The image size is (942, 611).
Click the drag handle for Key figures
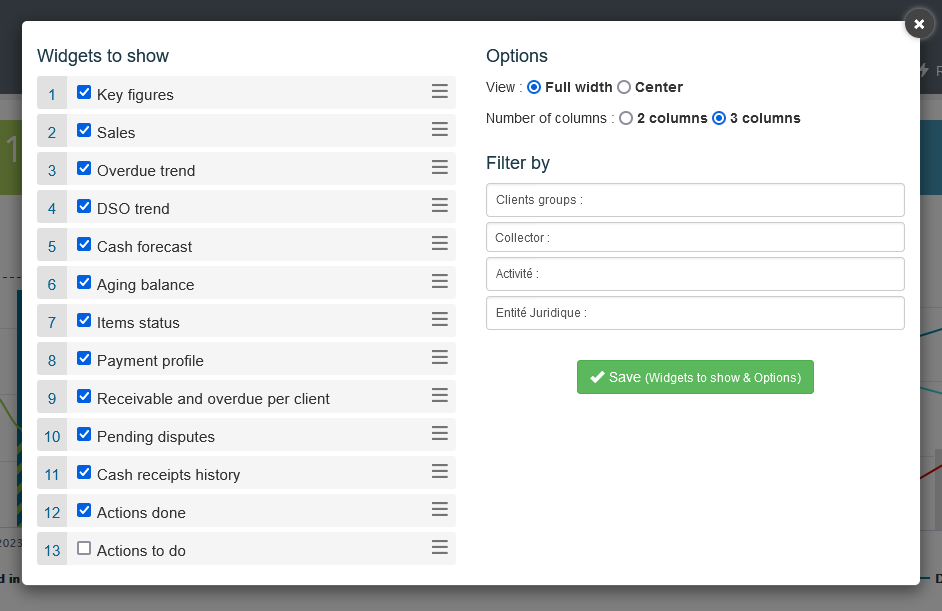coord(439,92)
